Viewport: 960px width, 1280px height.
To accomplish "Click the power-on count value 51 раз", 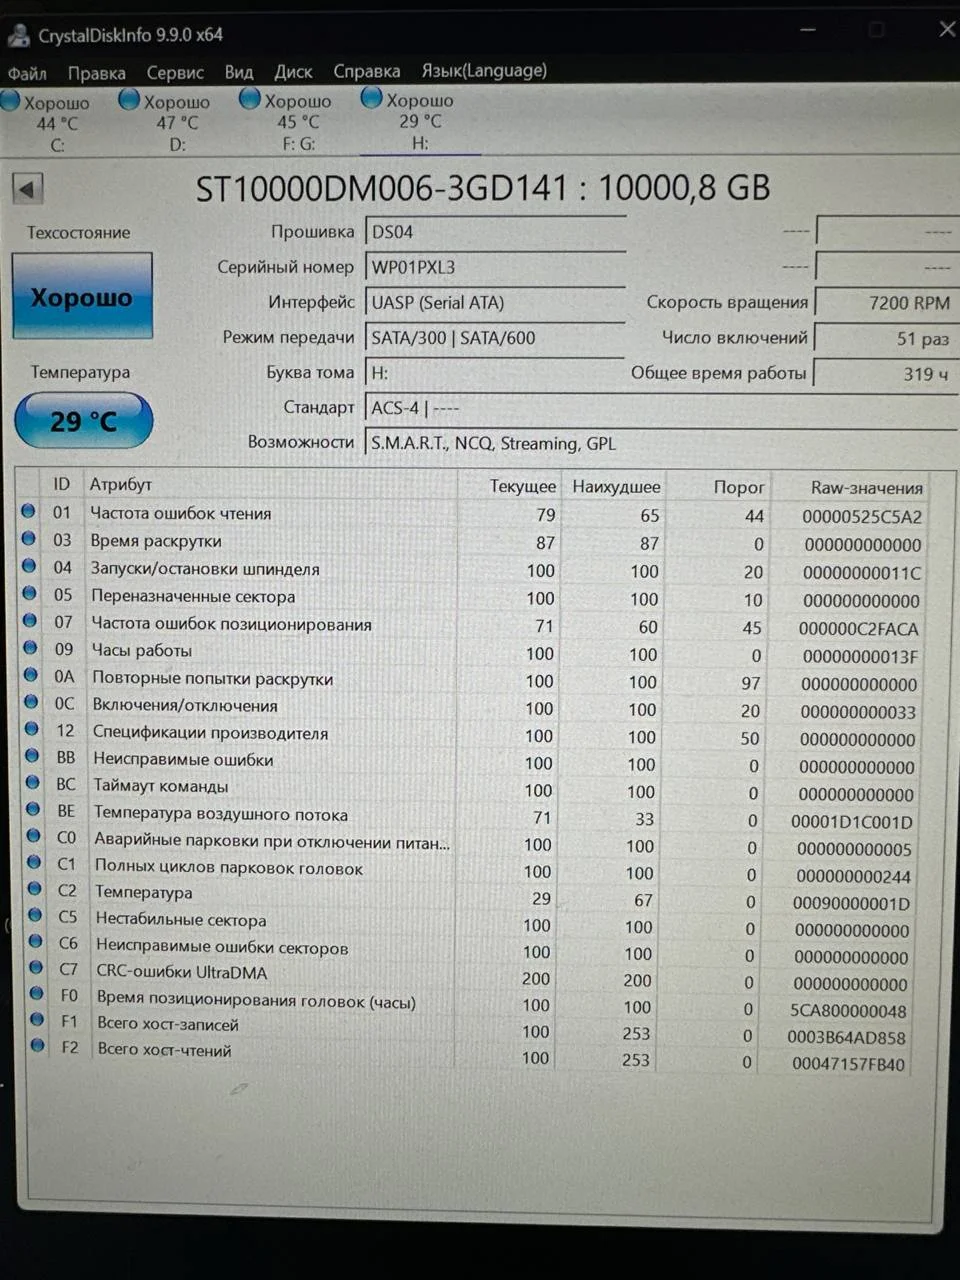I will (888, 338).
